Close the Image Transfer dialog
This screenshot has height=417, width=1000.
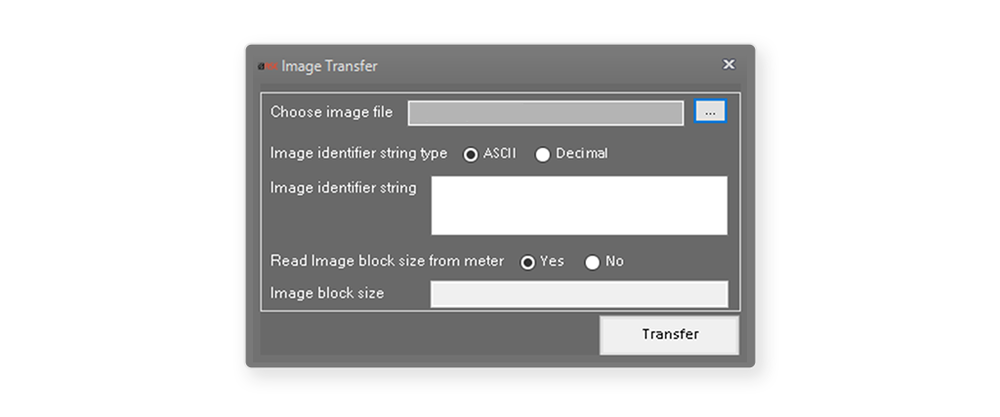pos(729,65)
